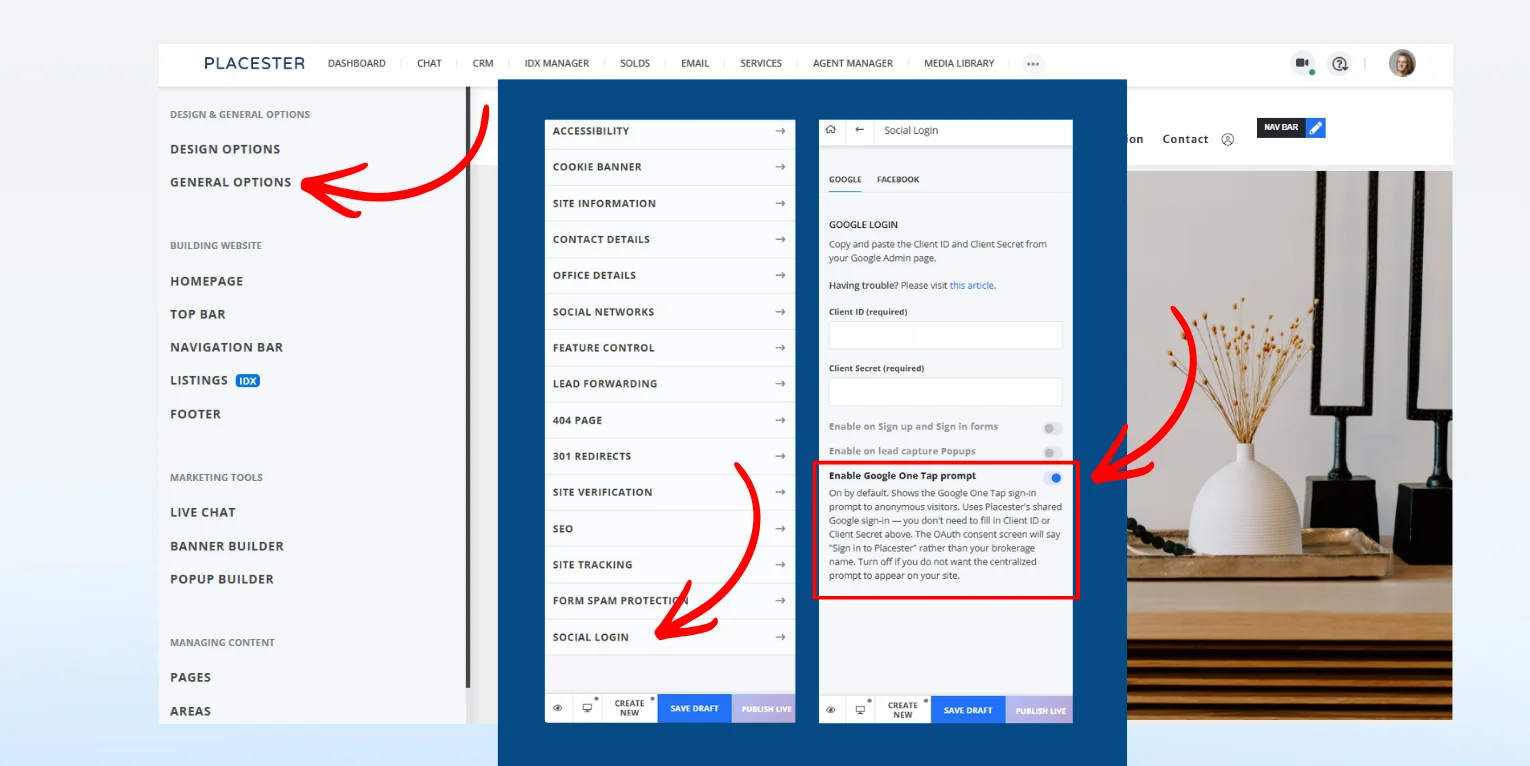Open Media Library in the top navigation
Image resolution: width=1530 pixels, height=766 pixels.
pyautogui.click(x=959, y=63)
